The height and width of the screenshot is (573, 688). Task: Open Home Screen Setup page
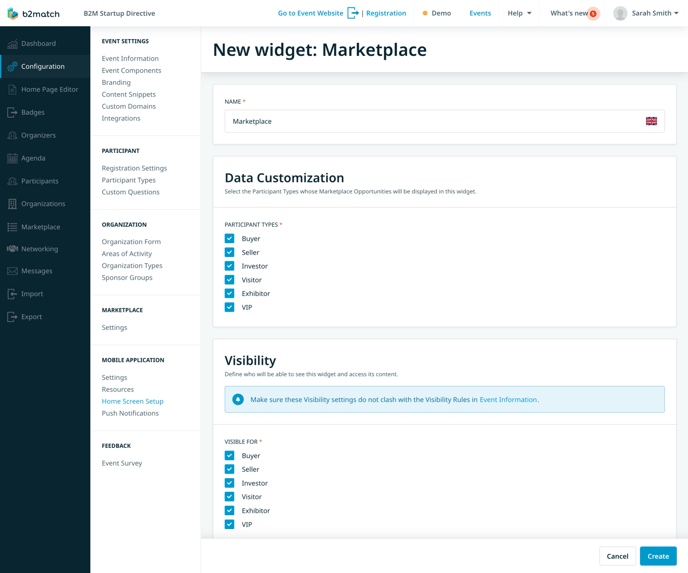133,401
